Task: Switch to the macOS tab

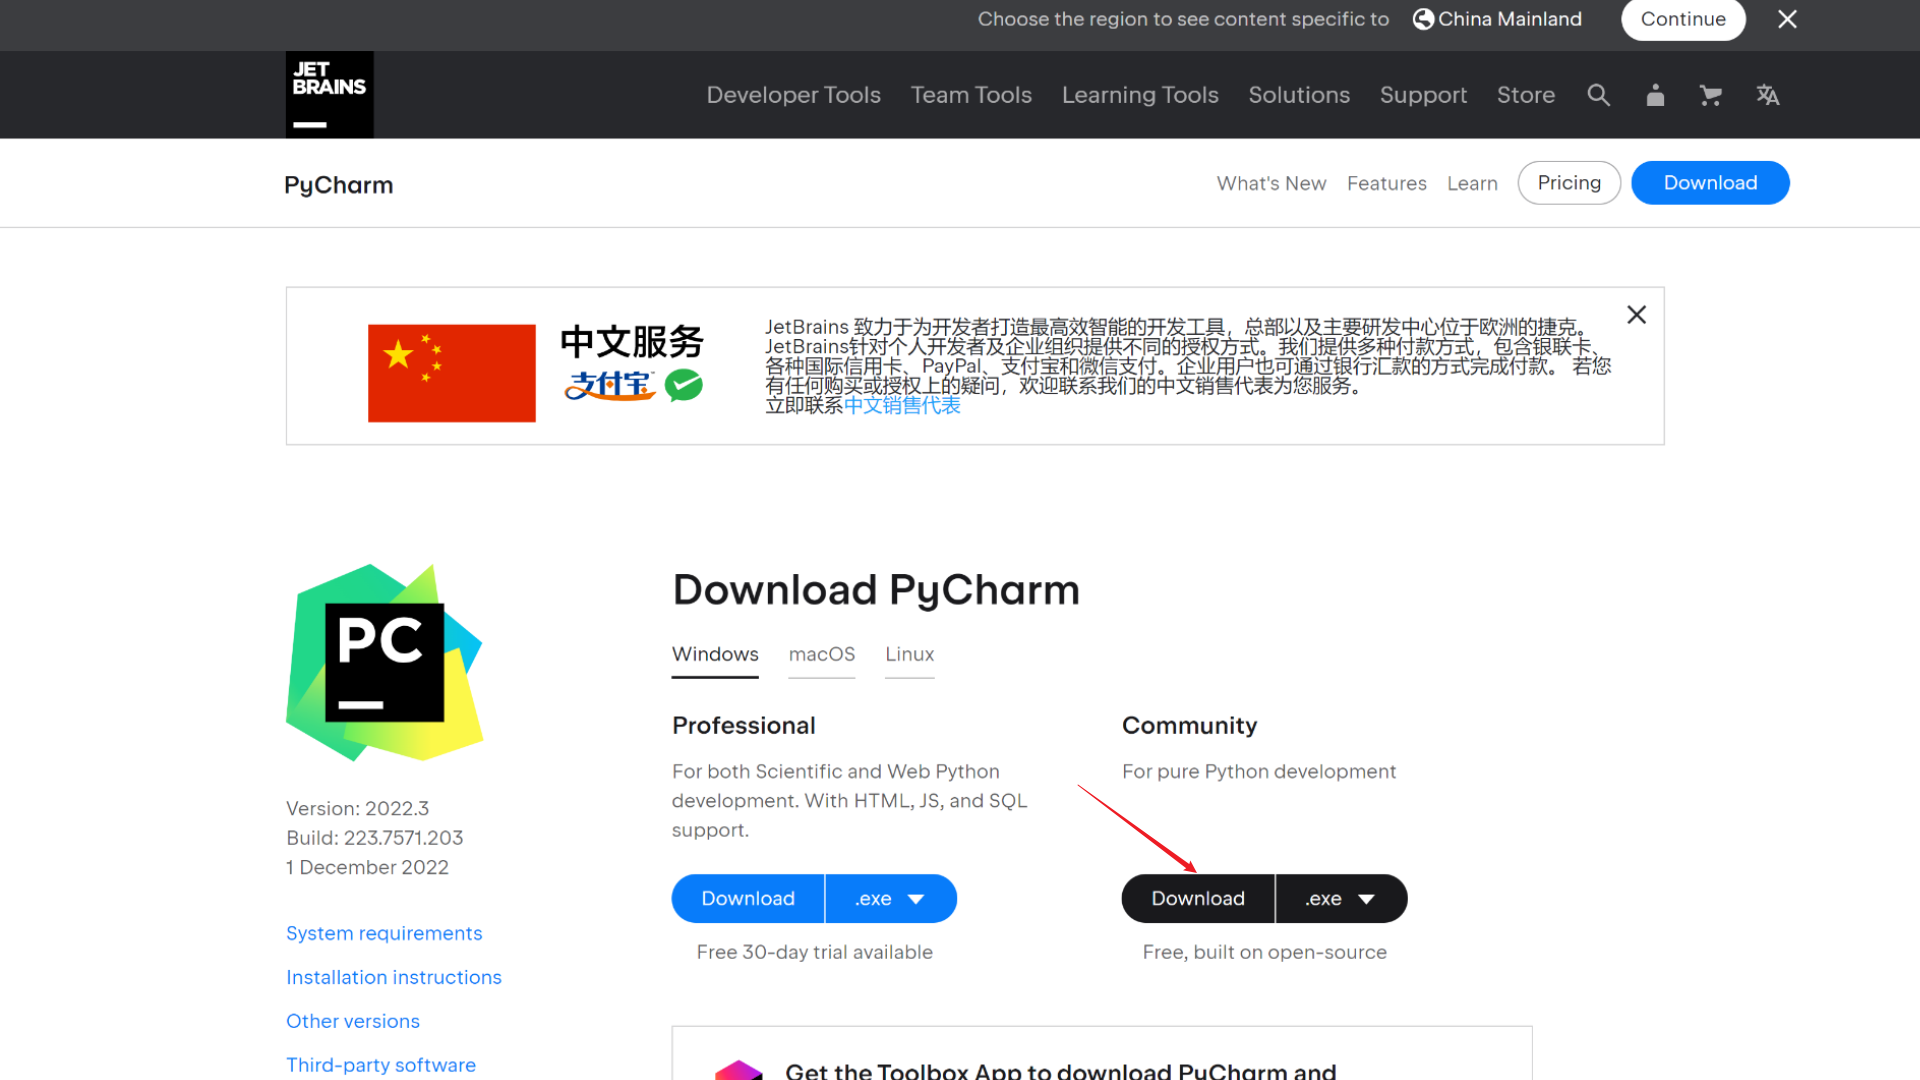Action: [x=821, y=654]
